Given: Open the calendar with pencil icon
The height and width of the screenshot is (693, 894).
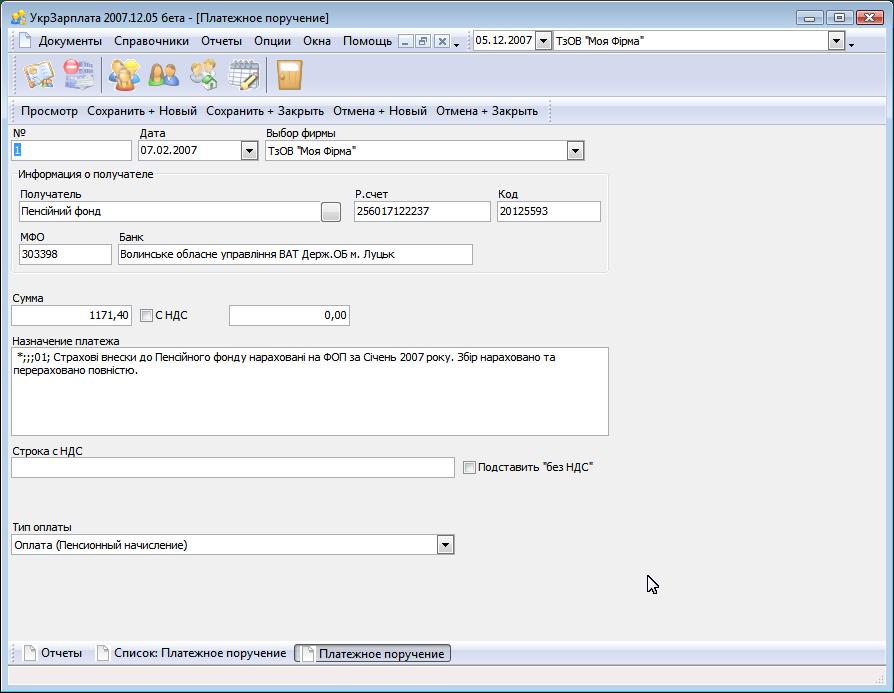Looking at the screenshot, I should [x=243, y=75].
